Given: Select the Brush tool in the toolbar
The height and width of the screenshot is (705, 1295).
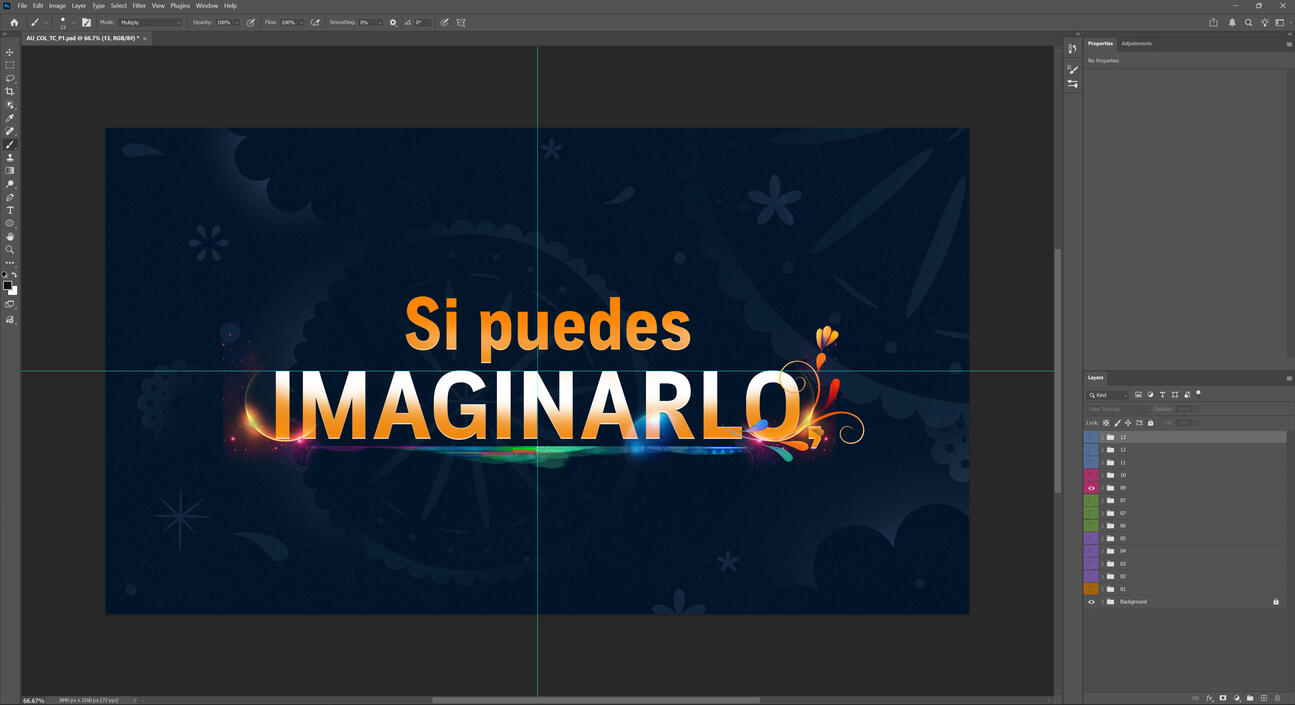Looking at the screenshot, I should [x=10, y=144].
